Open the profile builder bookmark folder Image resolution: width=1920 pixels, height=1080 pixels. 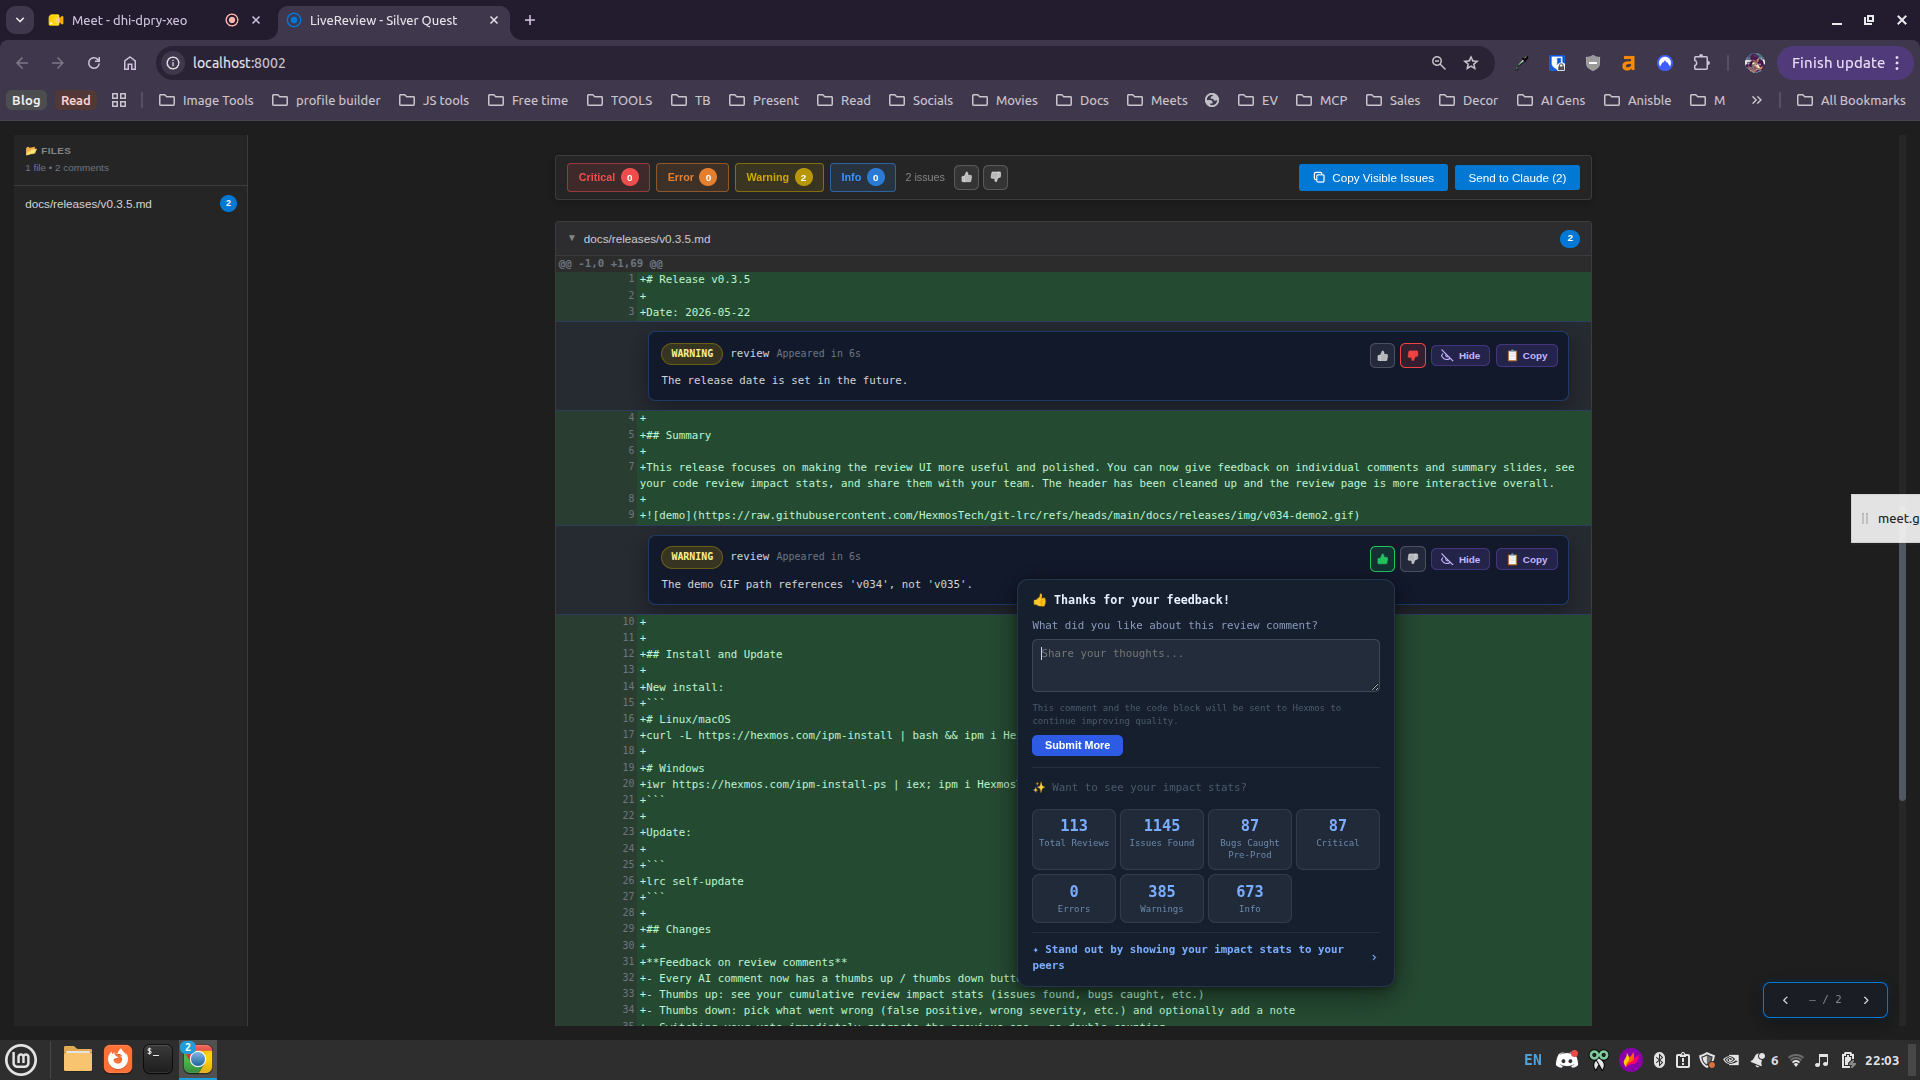pyautogui.click(x=326, y=100)
